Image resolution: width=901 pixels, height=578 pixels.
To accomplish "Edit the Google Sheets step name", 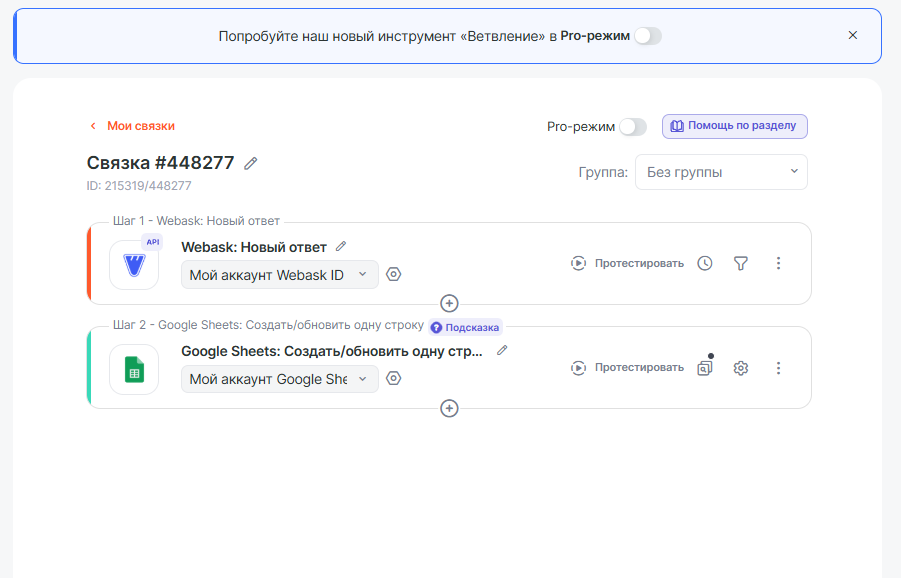I will click(502, 351).
